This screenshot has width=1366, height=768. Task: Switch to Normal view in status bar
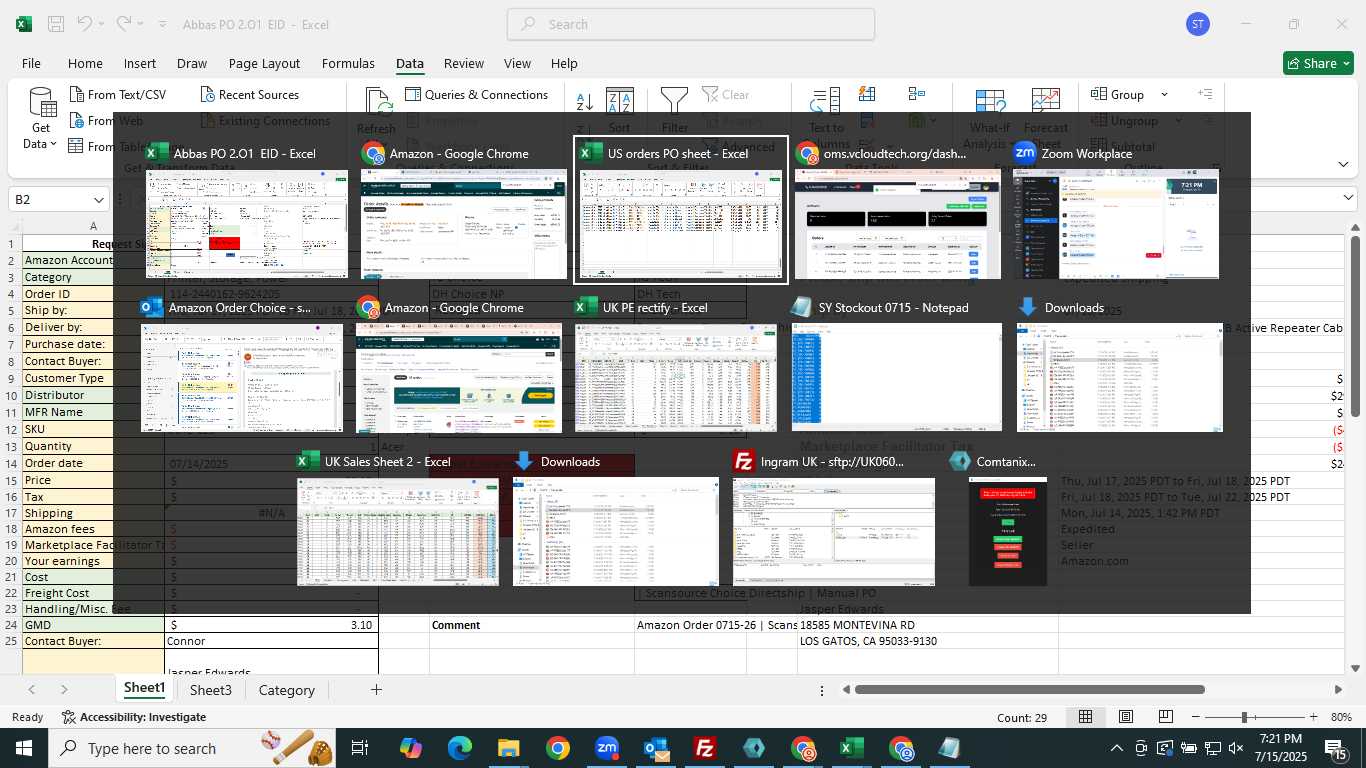point(1085,717)
